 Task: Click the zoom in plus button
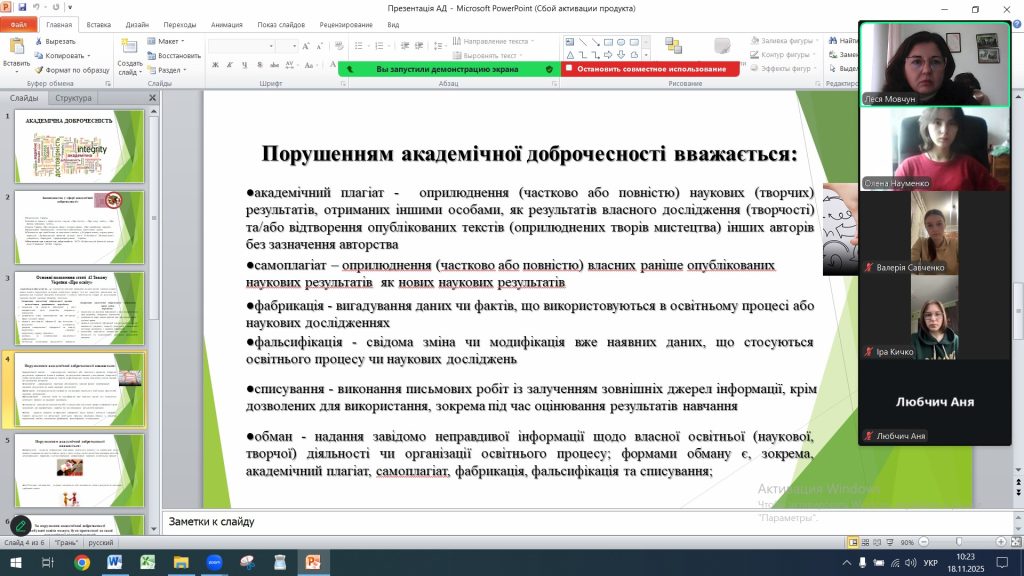click(x=1000, y=542)
